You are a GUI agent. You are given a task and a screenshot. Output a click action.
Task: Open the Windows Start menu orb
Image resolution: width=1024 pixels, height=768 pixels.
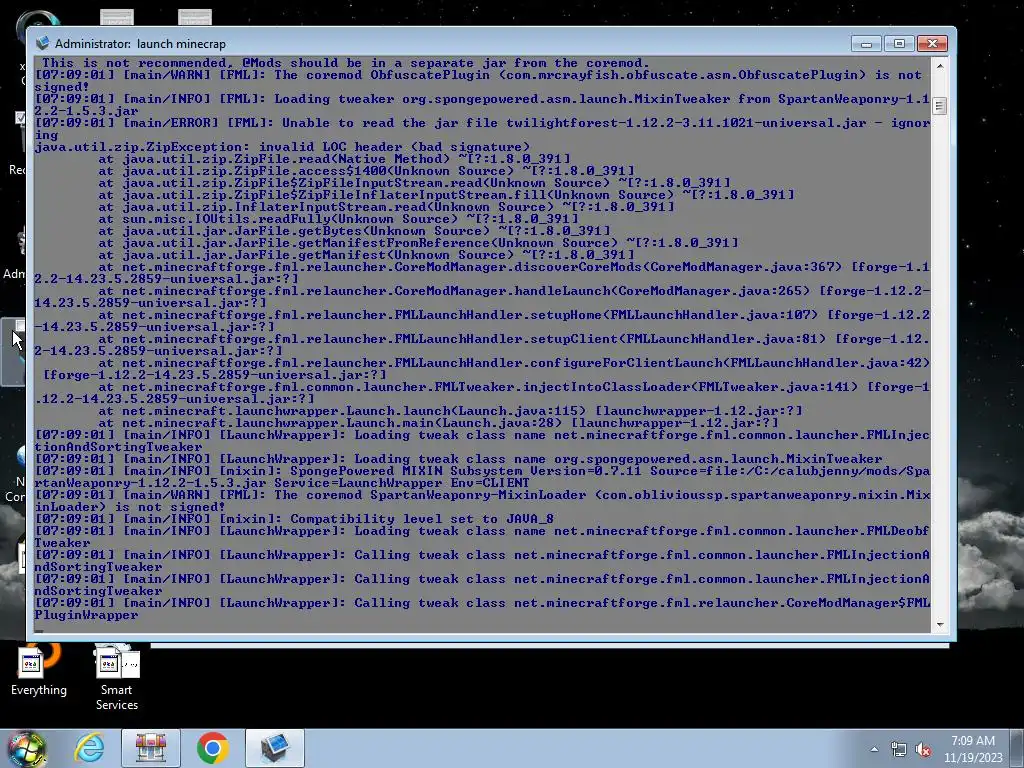tap(26, 748)
